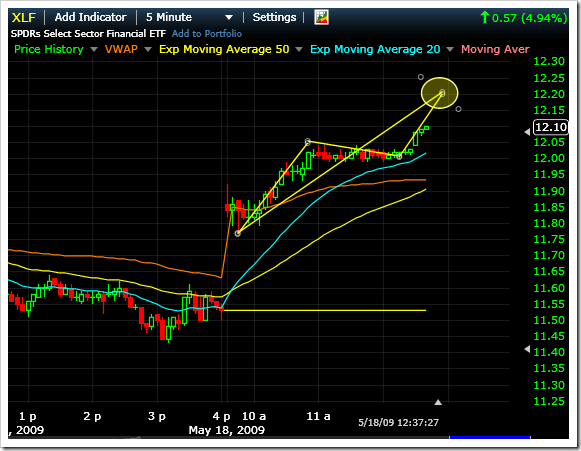
Task: Click the 10 a time axis label
Action: pos(254,416)
